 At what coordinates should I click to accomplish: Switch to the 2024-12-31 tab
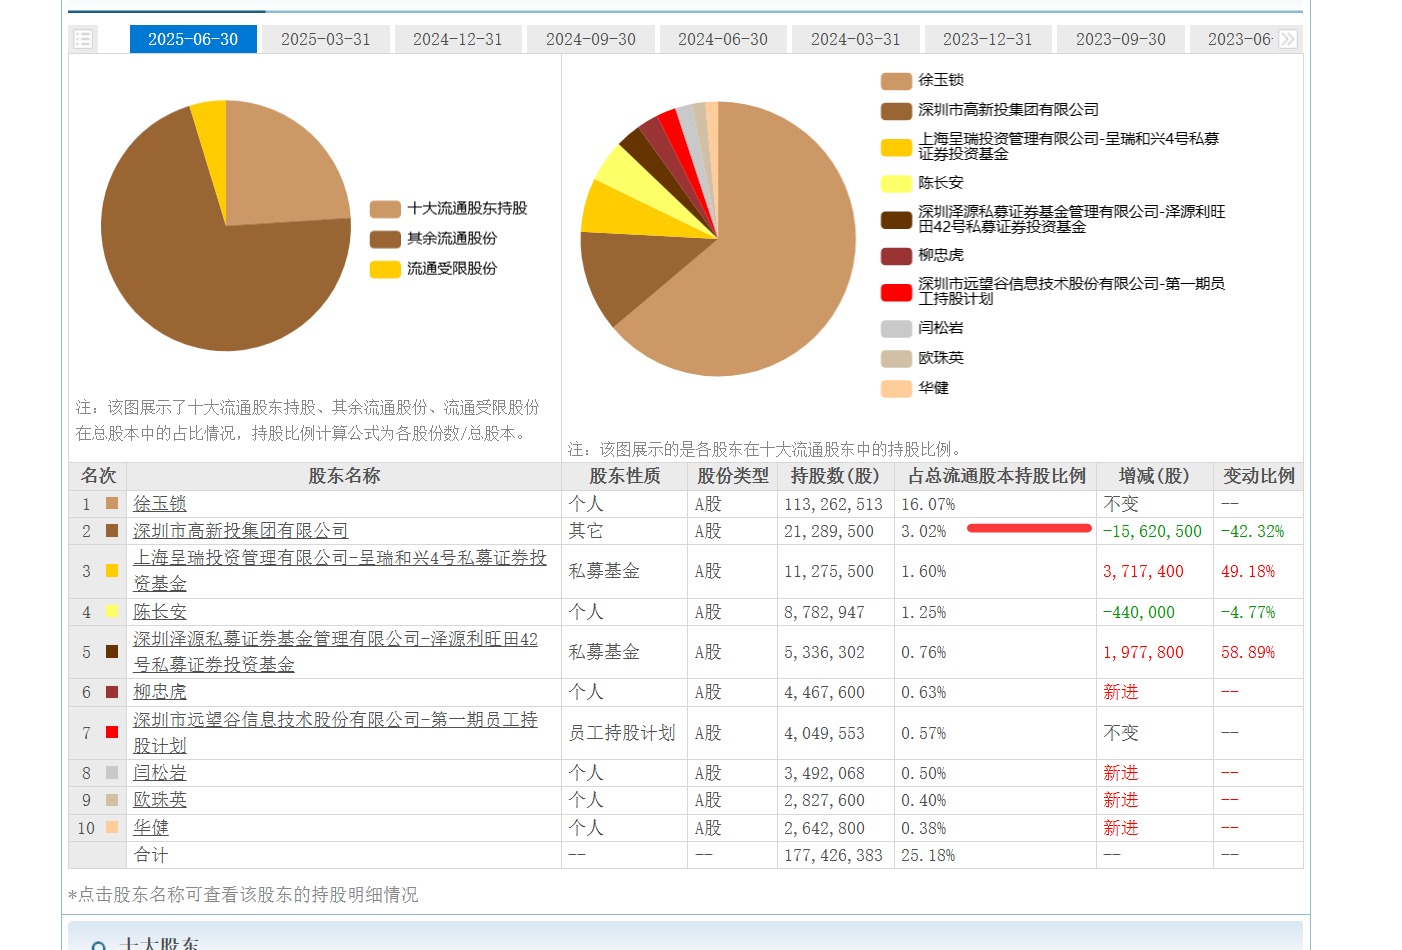click(458, 39)
